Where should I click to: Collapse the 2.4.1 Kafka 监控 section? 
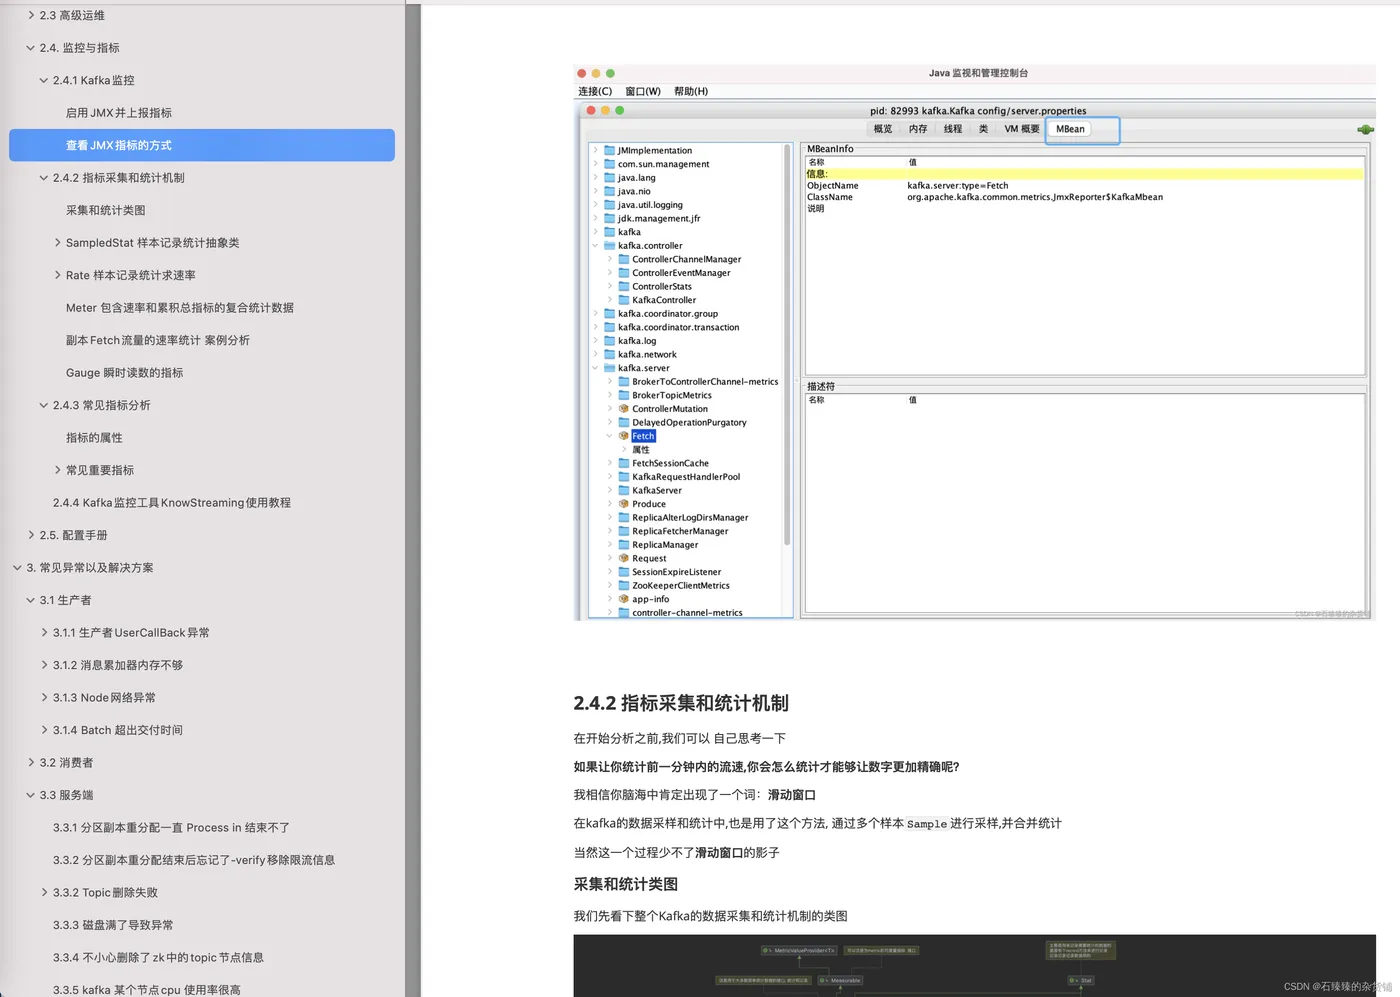(44, 80)
